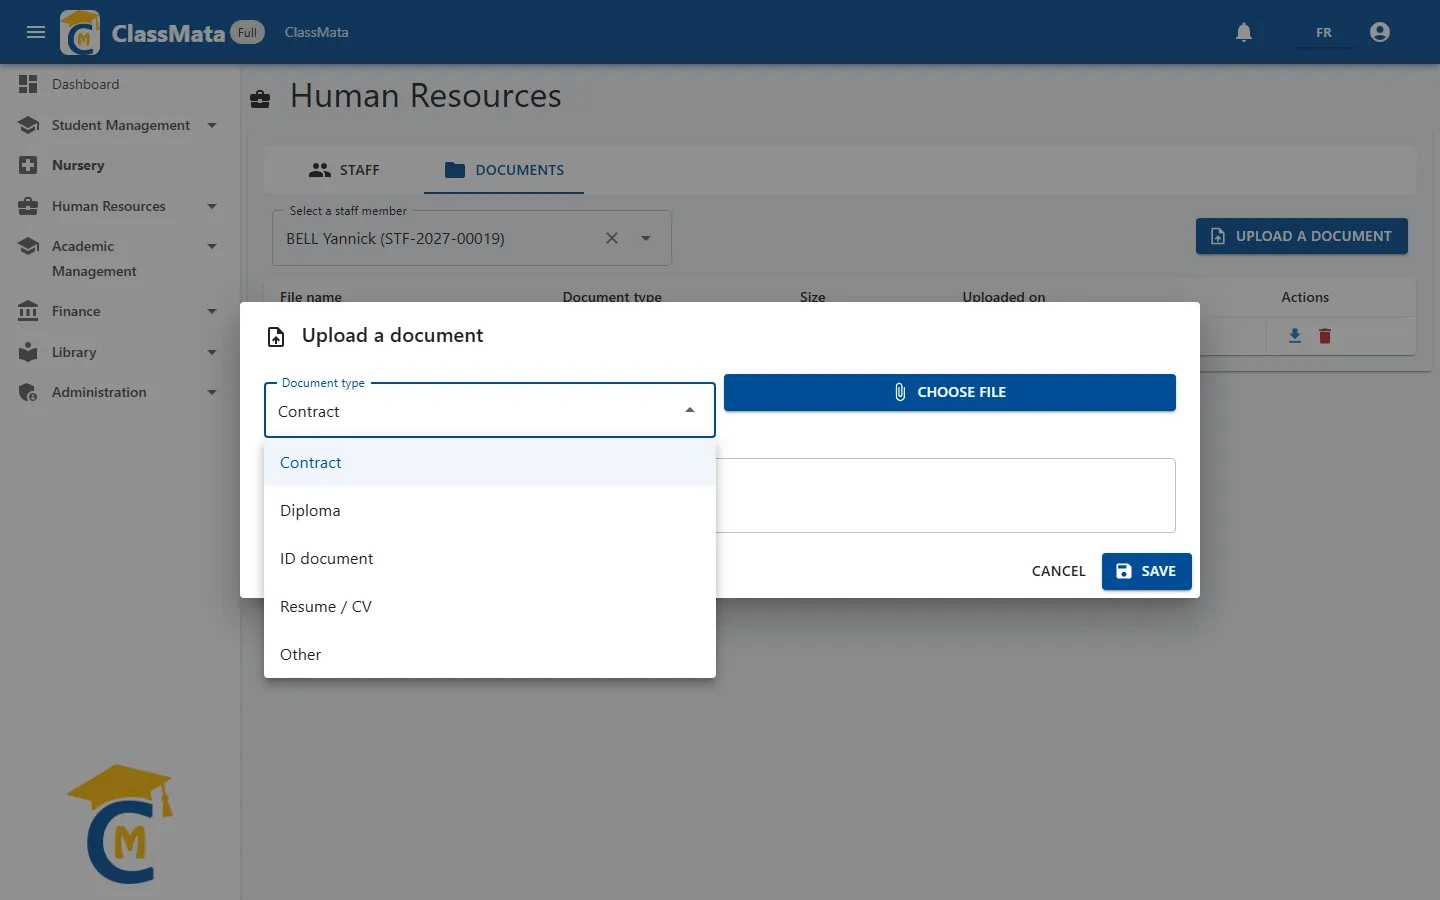Click the description text area in the dialog
The height and width of the screenshot is (900, 1440).
point(946,495)
